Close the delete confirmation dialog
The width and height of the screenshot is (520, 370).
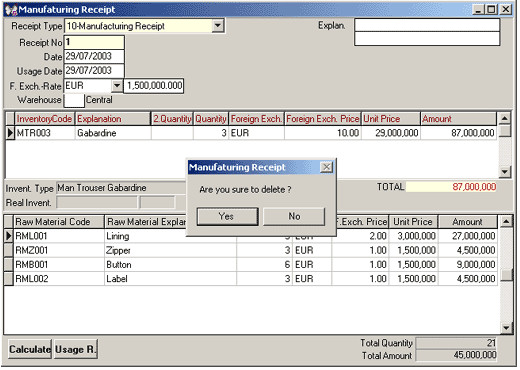(x=326, y=167)
